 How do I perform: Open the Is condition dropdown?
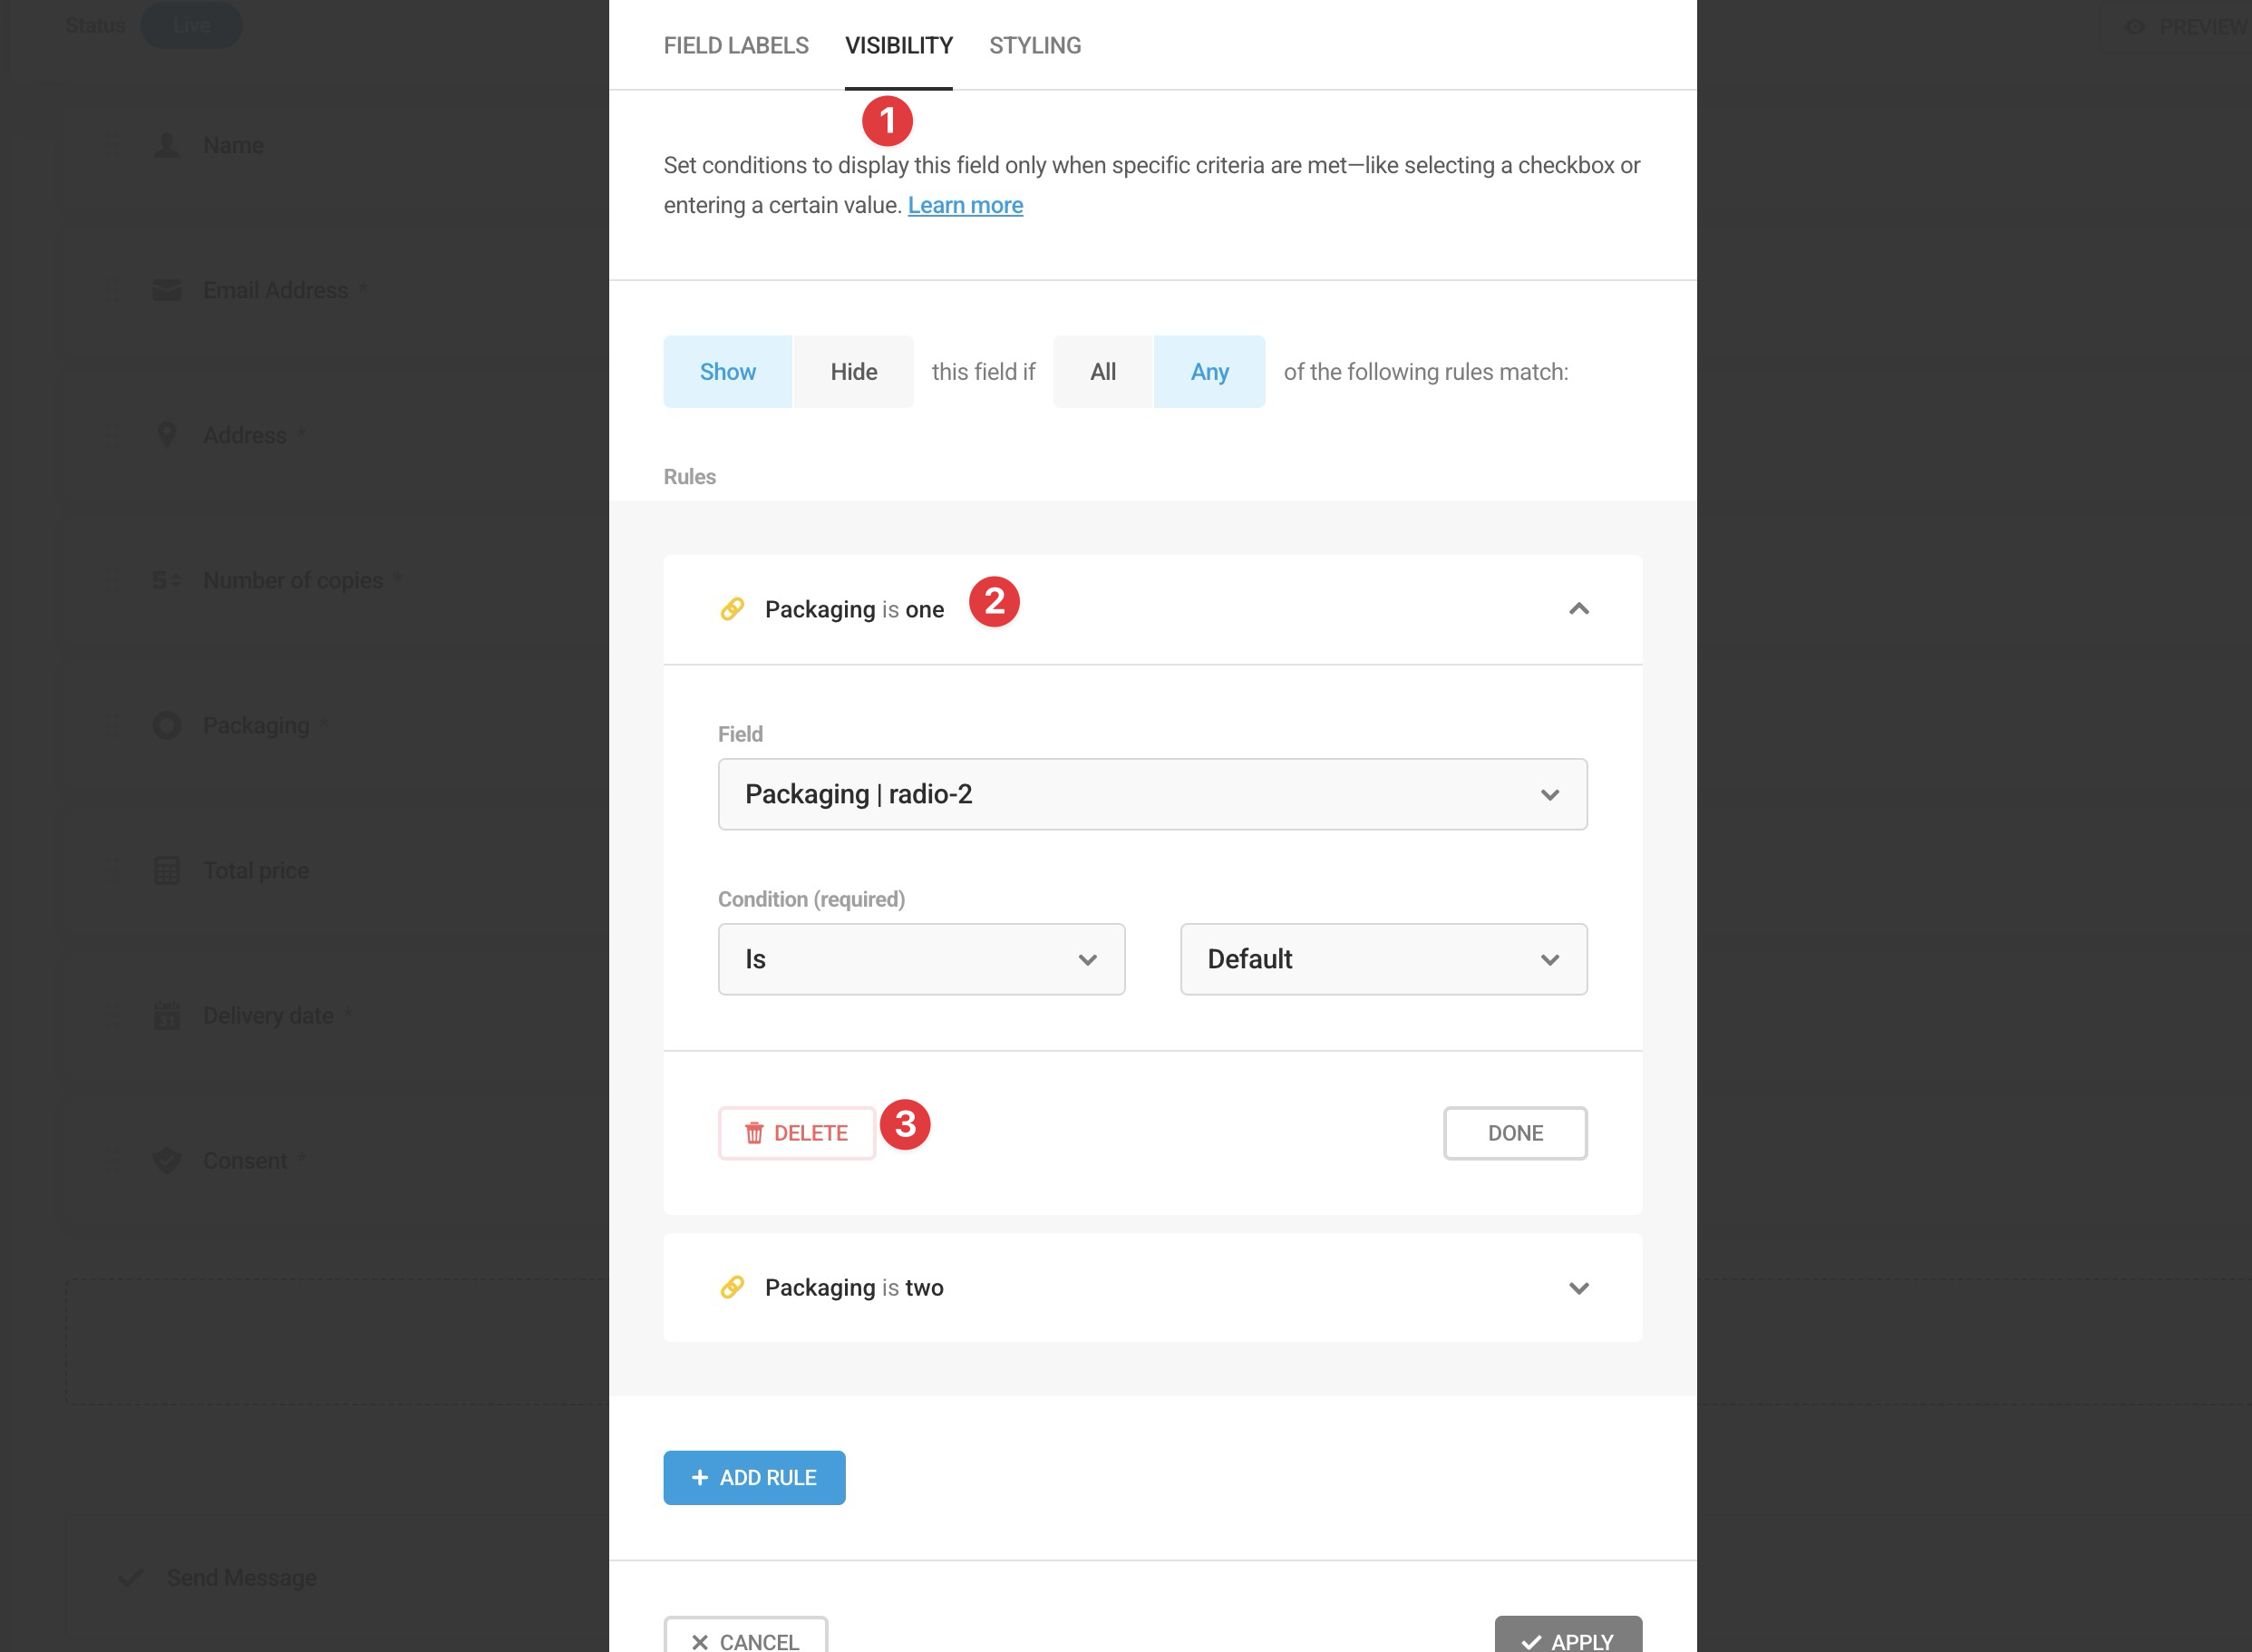pos(921,959)
